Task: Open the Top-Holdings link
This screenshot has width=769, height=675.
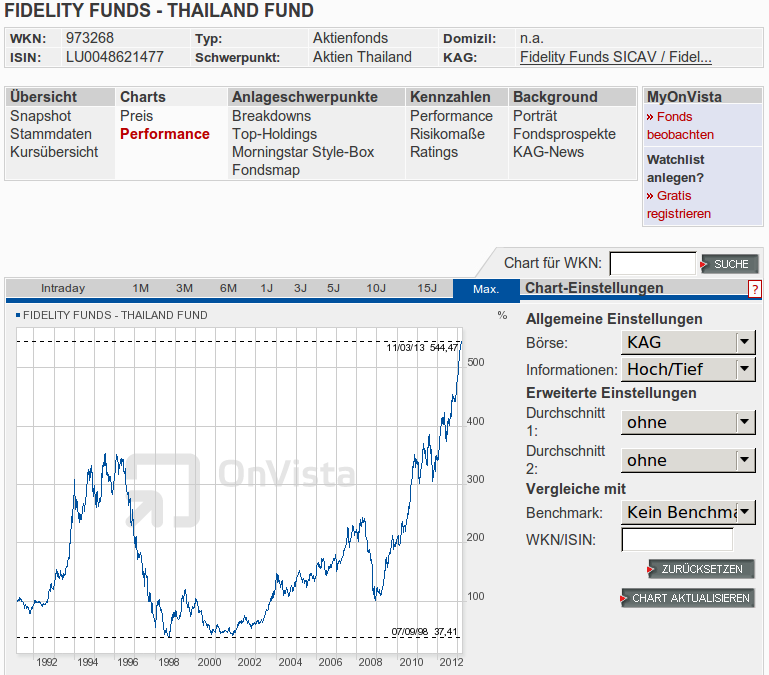Action: tap(274, 134)
